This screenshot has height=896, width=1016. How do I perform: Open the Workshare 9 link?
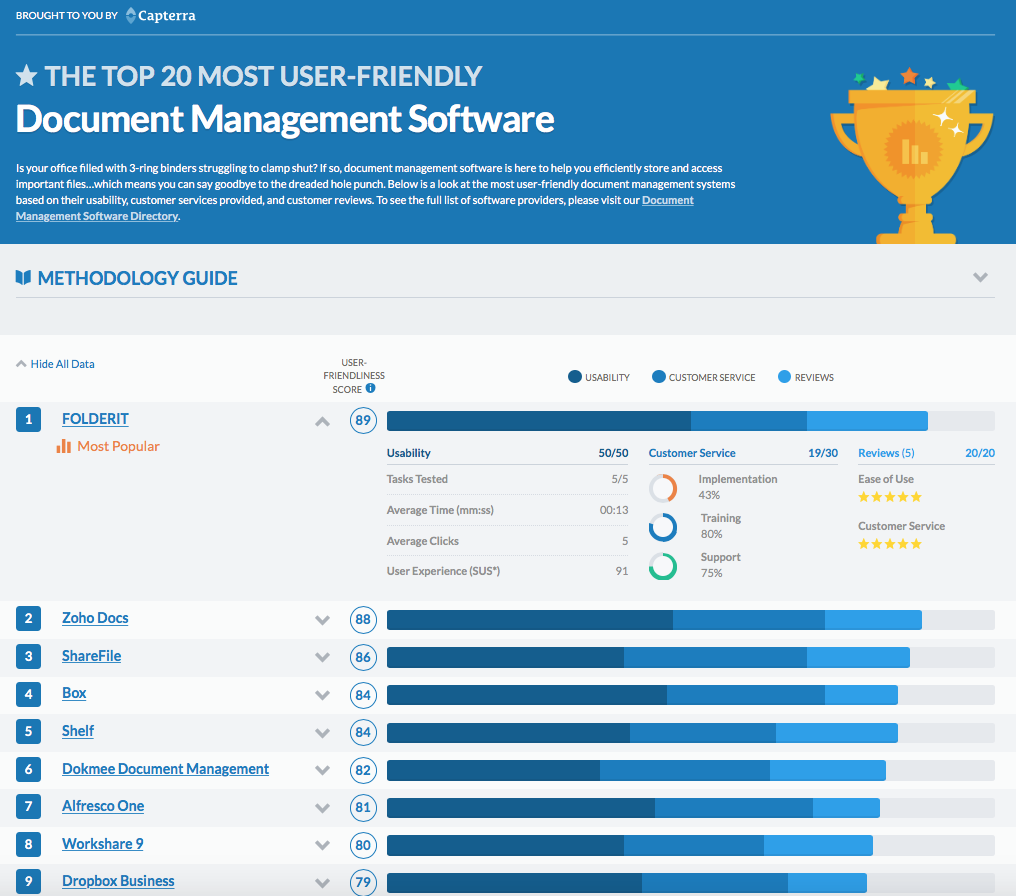click(102, 844)
